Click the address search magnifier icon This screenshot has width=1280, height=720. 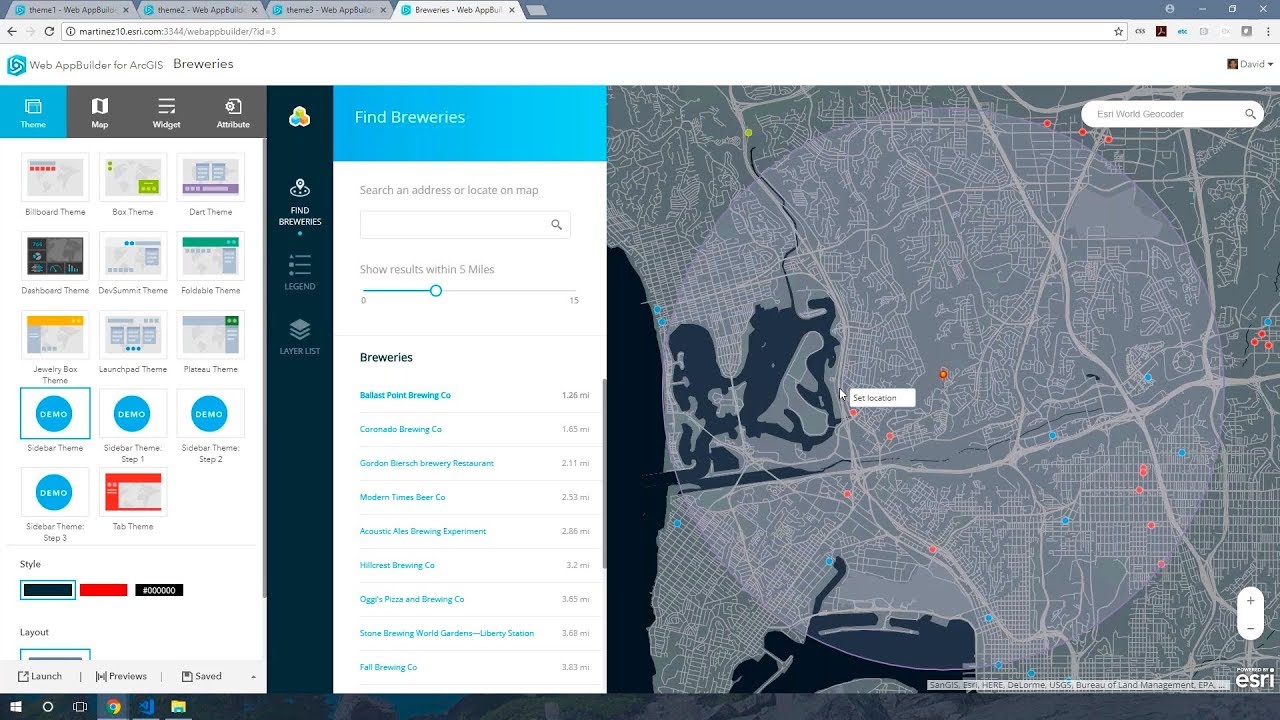[557, 225]
